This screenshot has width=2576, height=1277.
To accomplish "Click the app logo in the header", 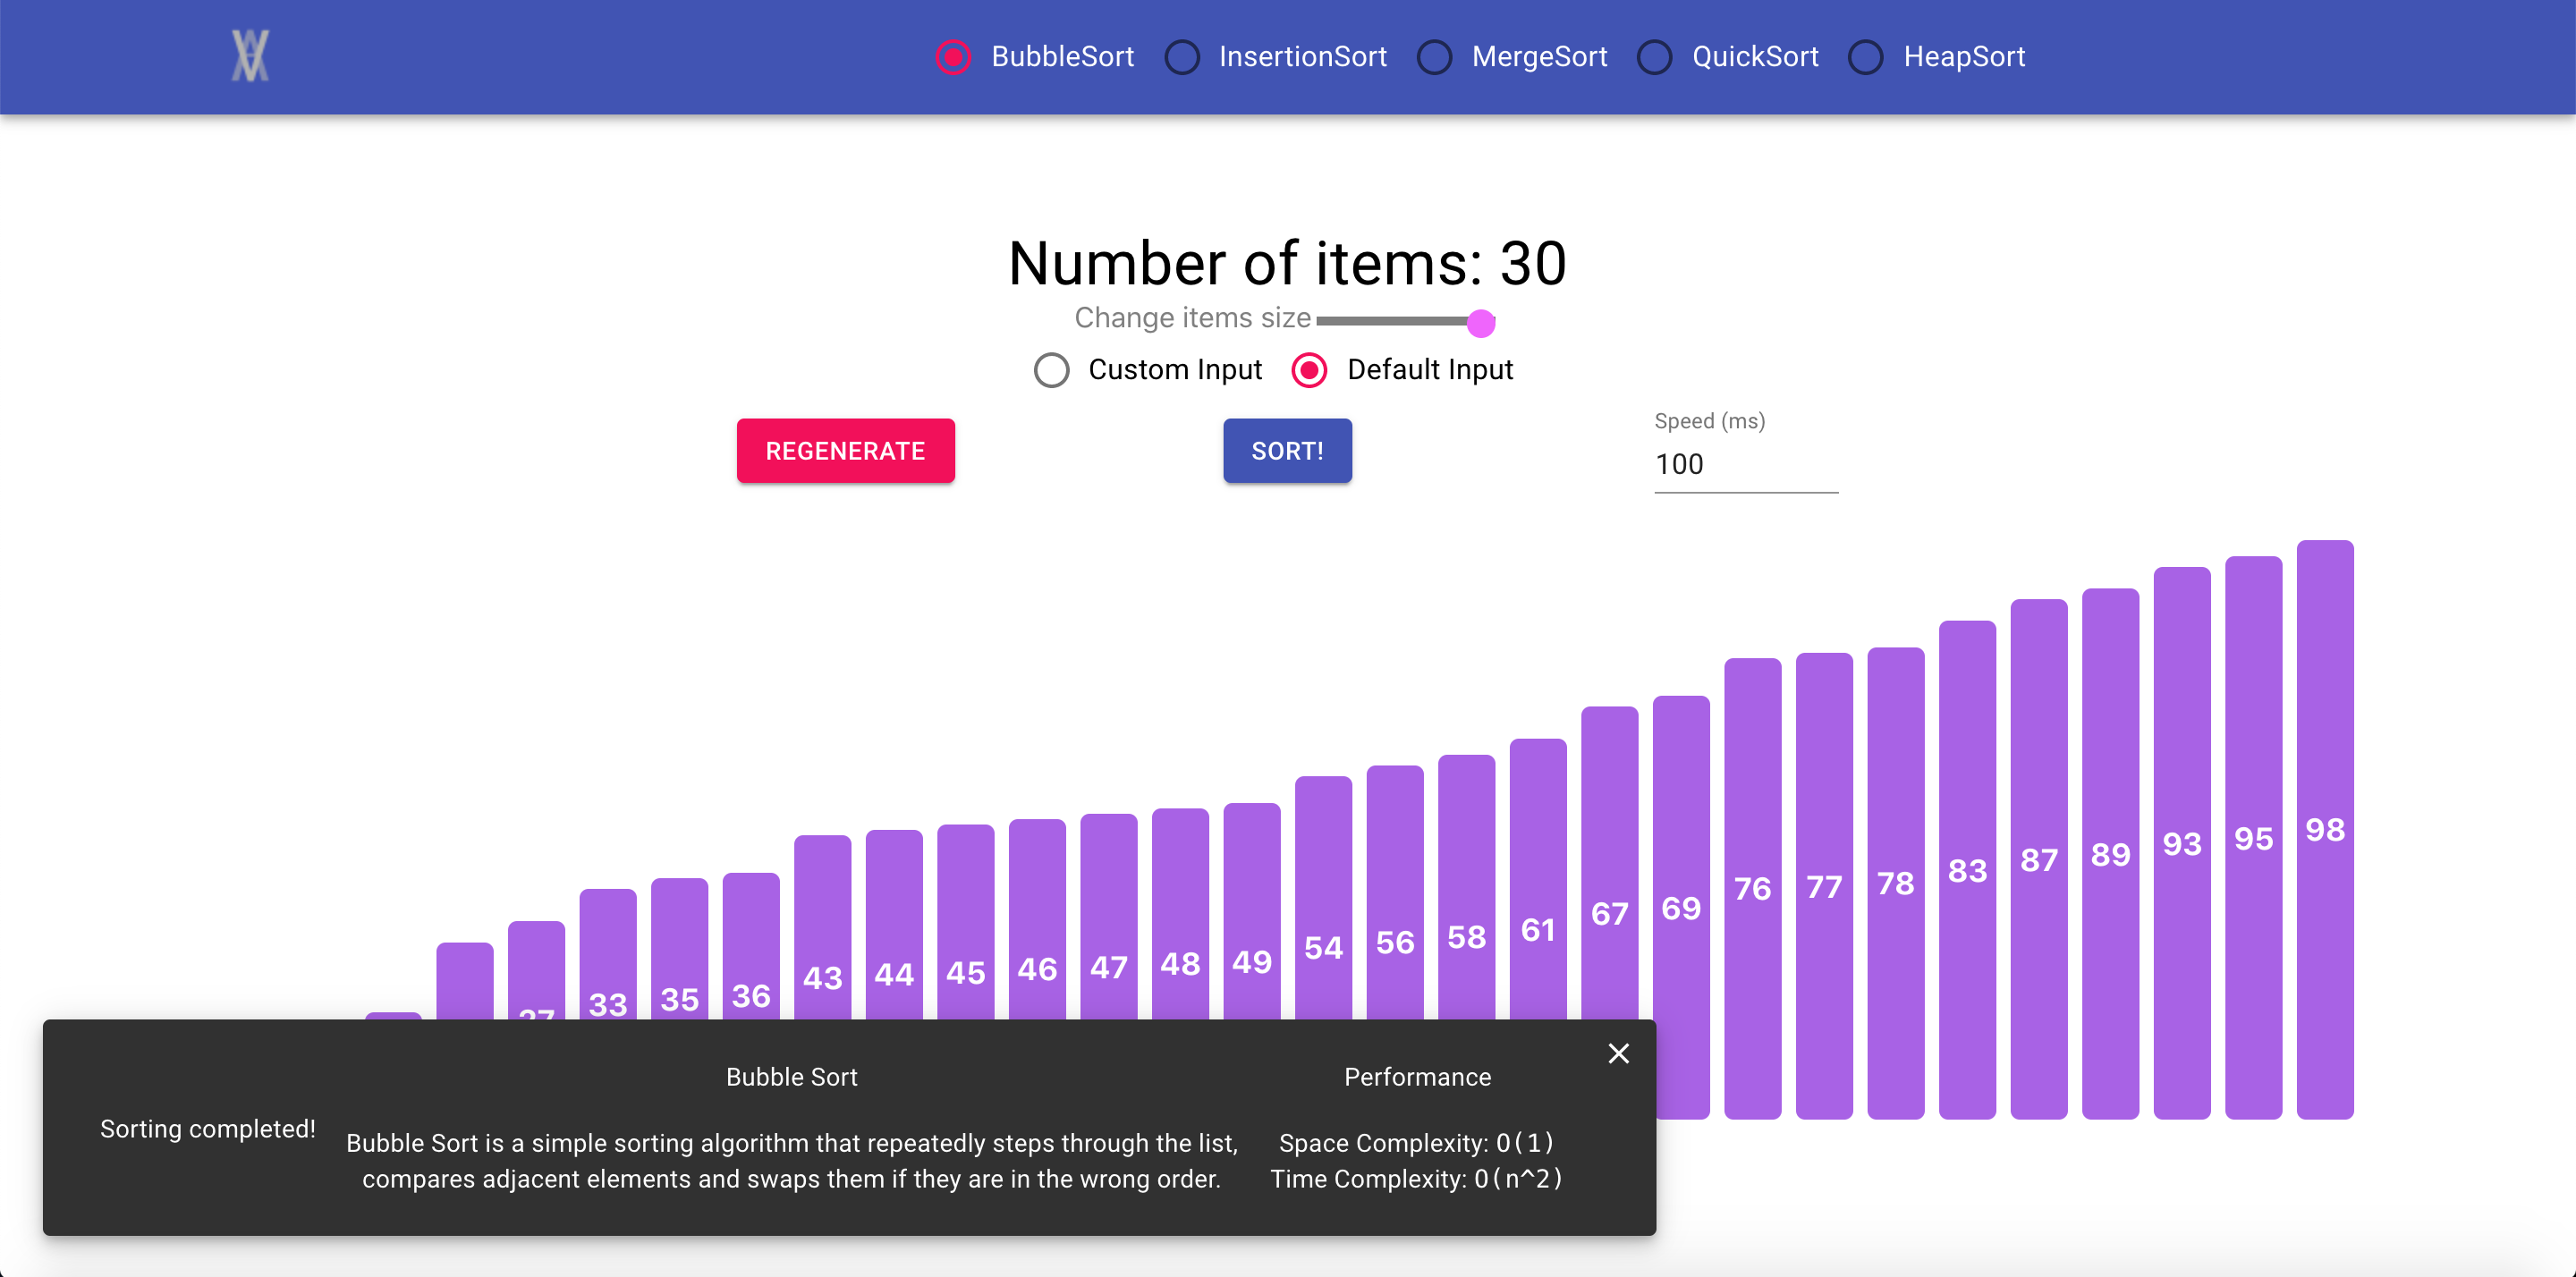I will coord(250,56).
